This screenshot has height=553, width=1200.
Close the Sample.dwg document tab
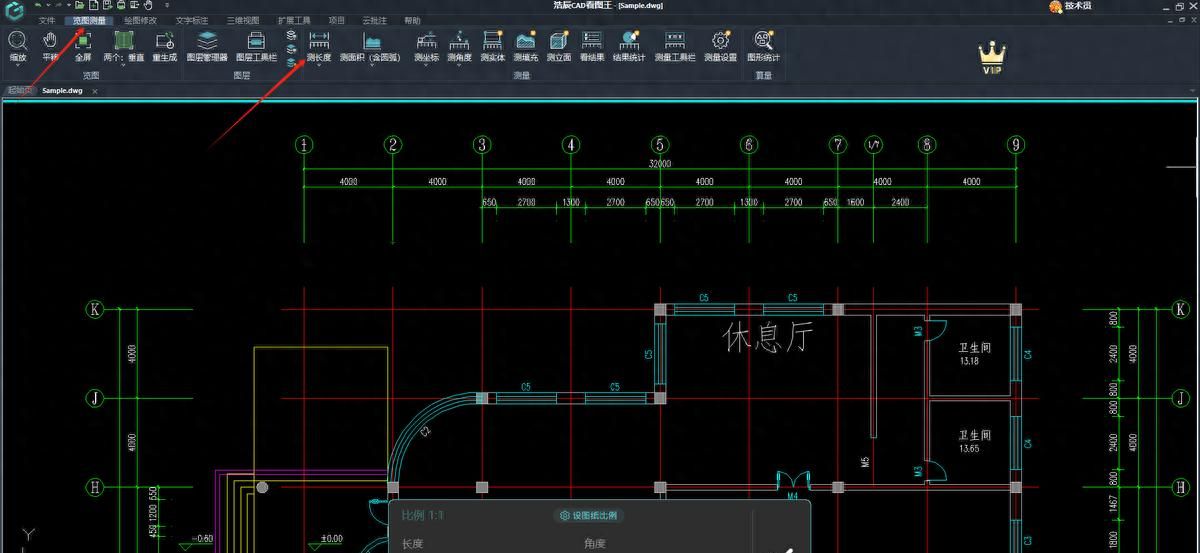point(95,91)
